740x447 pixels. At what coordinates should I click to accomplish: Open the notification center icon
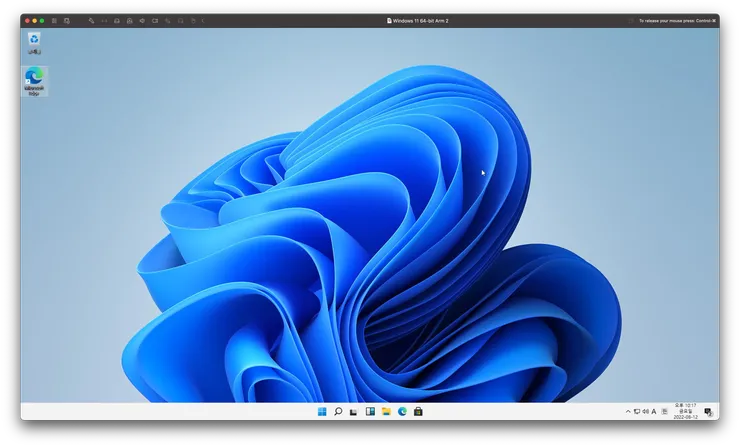(x=708, y=412)
